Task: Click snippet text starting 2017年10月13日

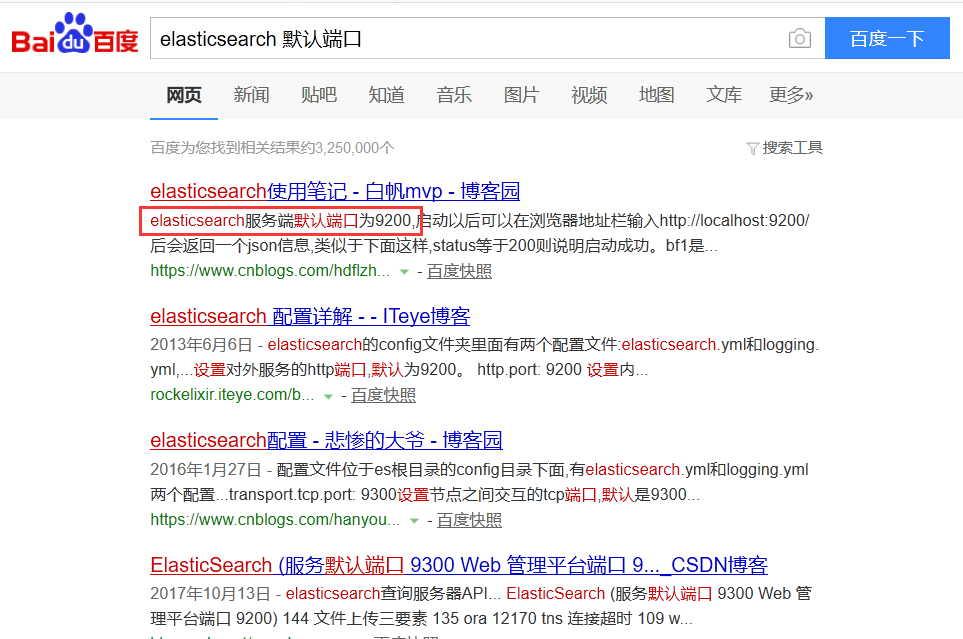Action: (481, 606)
